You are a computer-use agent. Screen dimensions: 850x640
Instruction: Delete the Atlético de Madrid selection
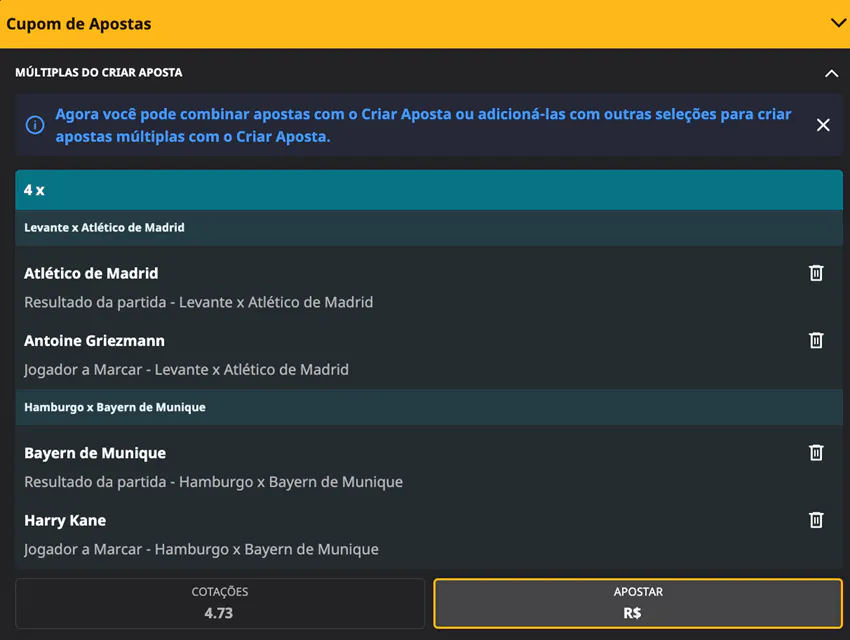(816, 273)
